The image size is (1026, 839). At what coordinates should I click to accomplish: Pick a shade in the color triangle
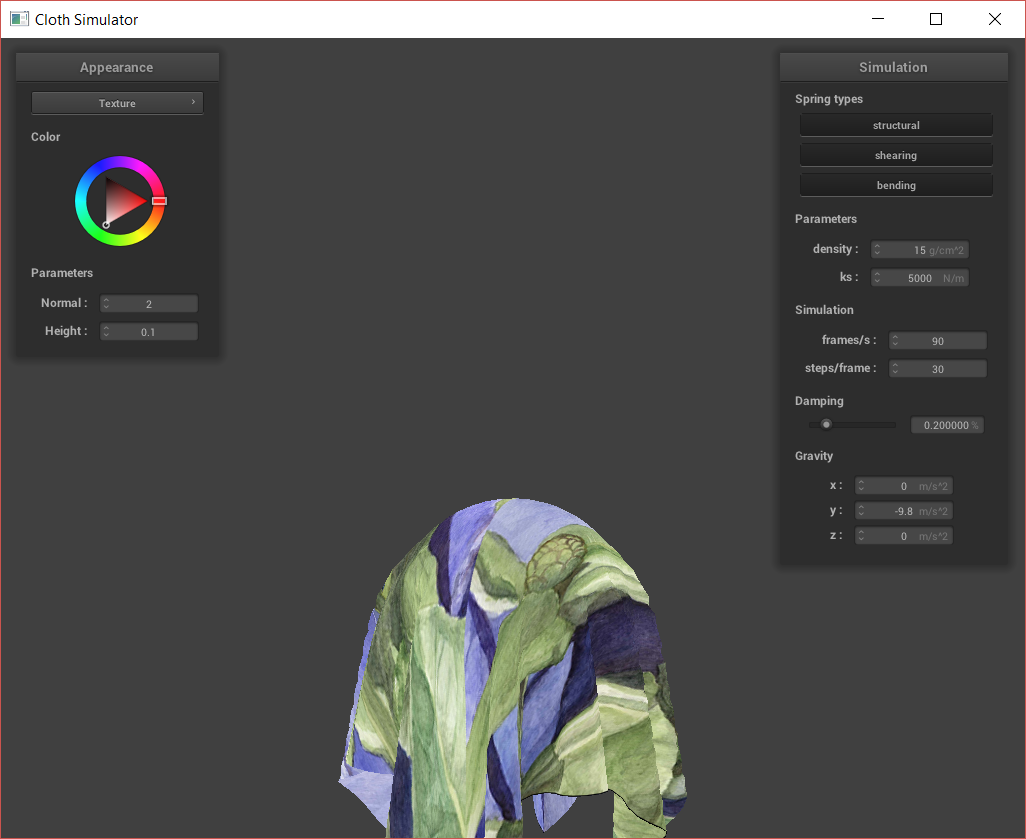point(121,201)
